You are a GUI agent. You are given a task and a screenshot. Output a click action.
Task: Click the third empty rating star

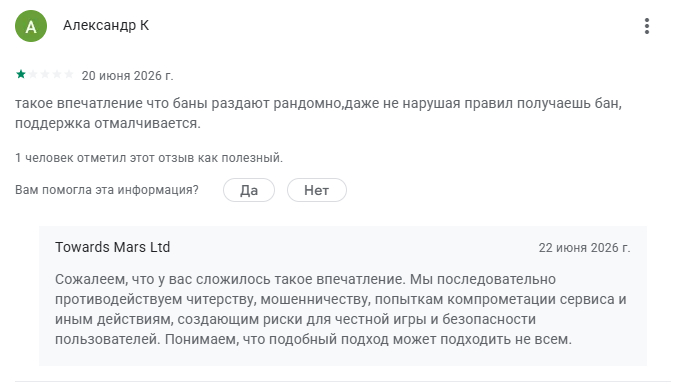point(45,74)
